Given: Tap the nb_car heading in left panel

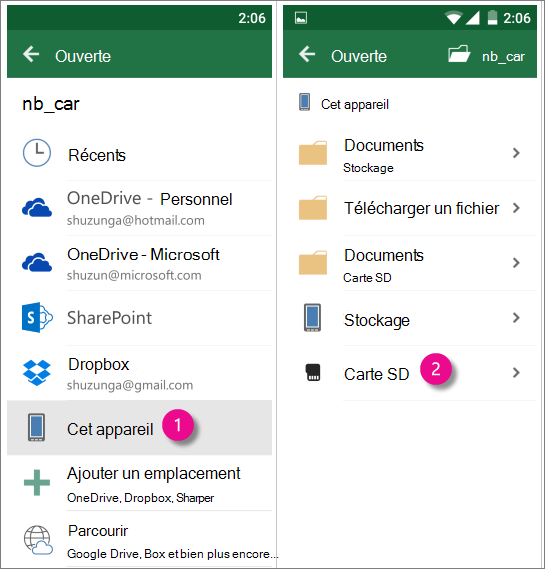Looking at the screenshot, I should point(51,105).
